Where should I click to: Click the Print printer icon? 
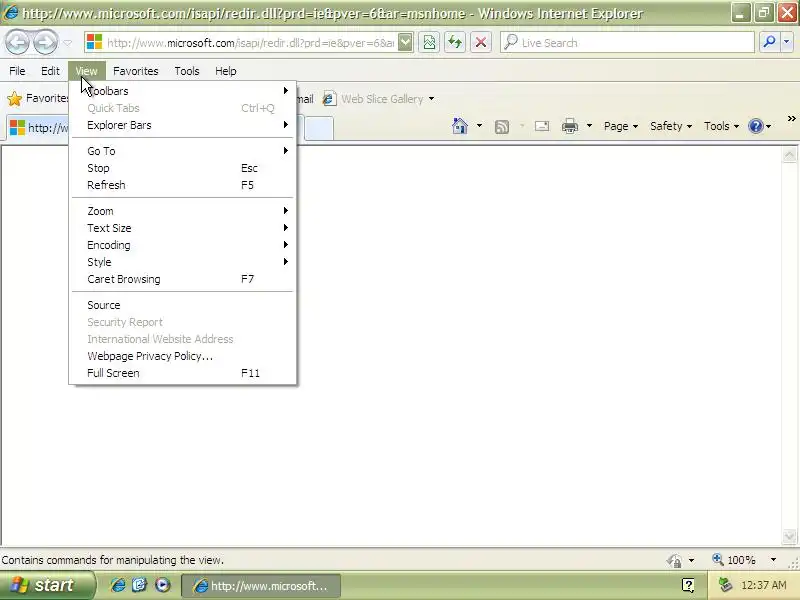click(x=570, y=126)
